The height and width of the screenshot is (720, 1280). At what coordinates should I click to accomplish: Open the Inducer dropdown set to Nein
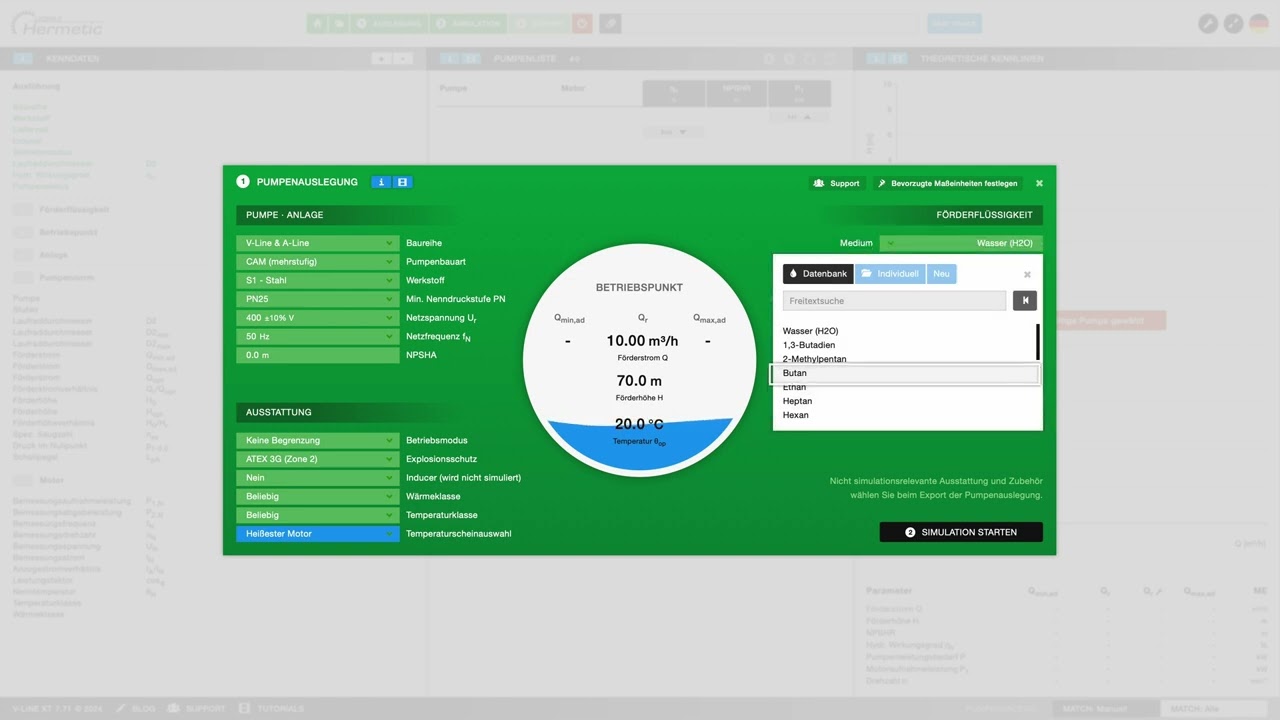coord(318,478)
